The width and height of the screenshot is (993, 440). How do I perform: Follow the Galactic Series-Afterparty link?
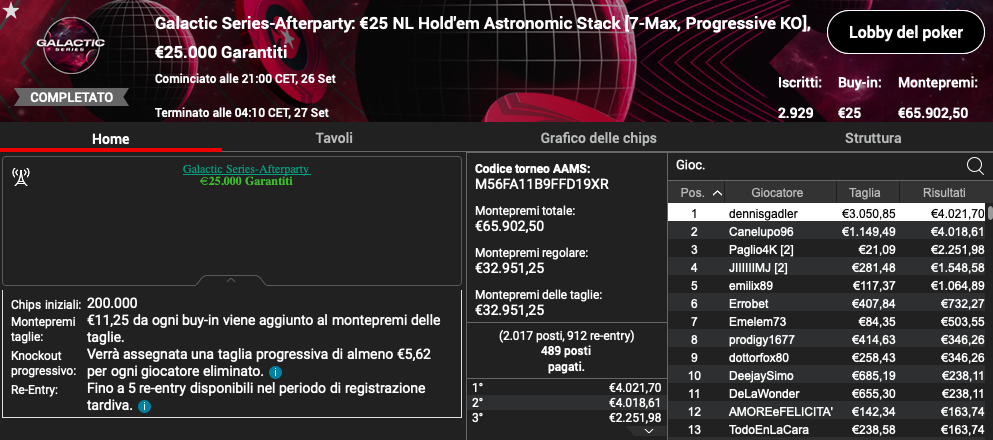[246, 169]
